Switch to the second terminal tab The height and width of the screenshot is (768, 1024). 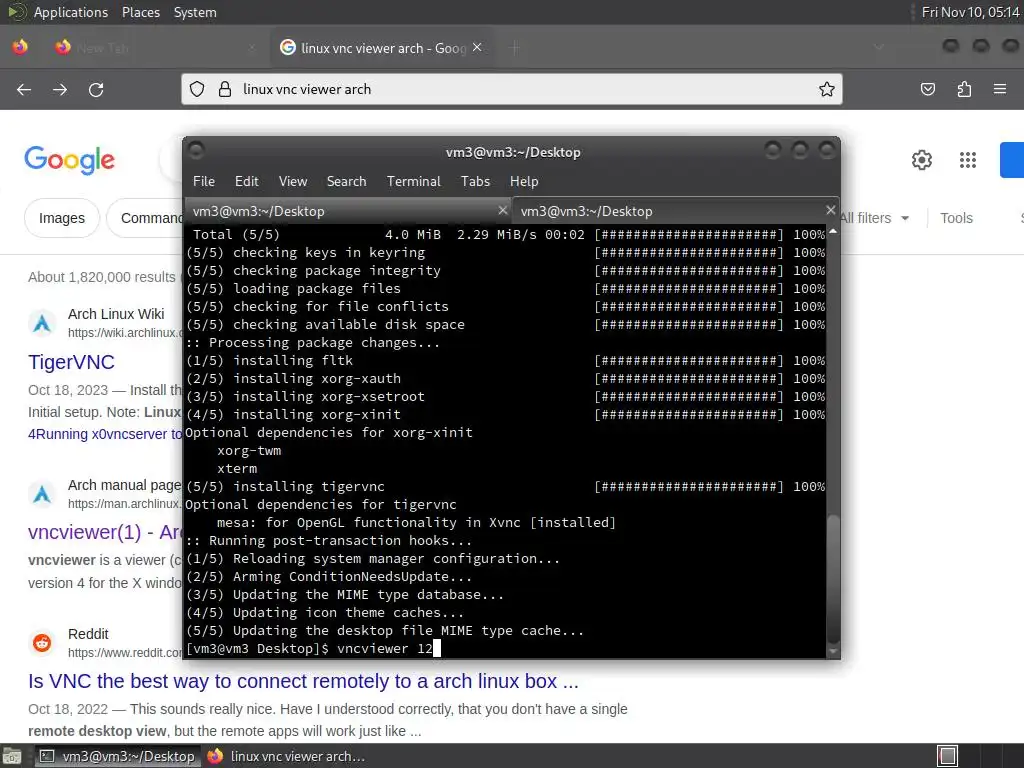(675, 211)
